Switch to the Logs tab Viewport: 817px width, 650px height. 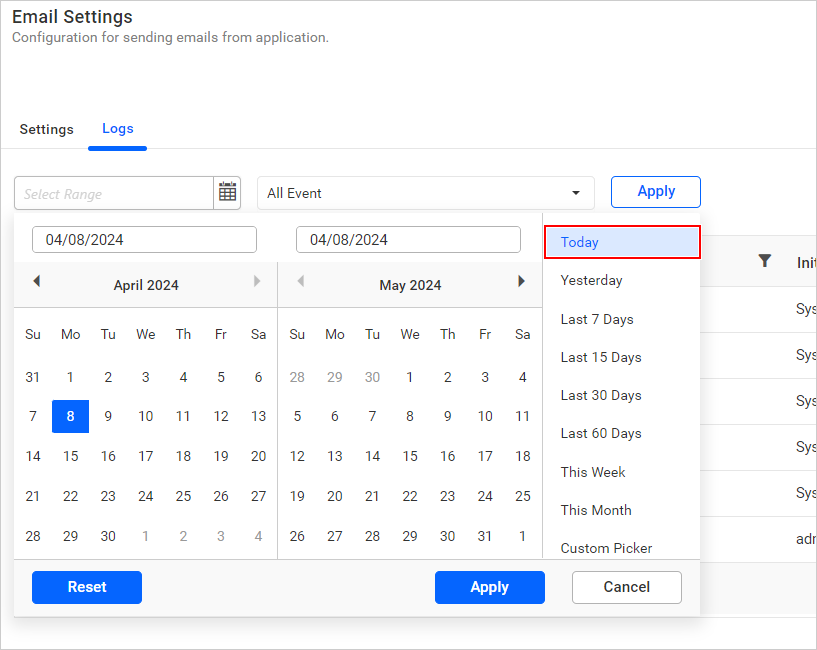tap(117, 128)
